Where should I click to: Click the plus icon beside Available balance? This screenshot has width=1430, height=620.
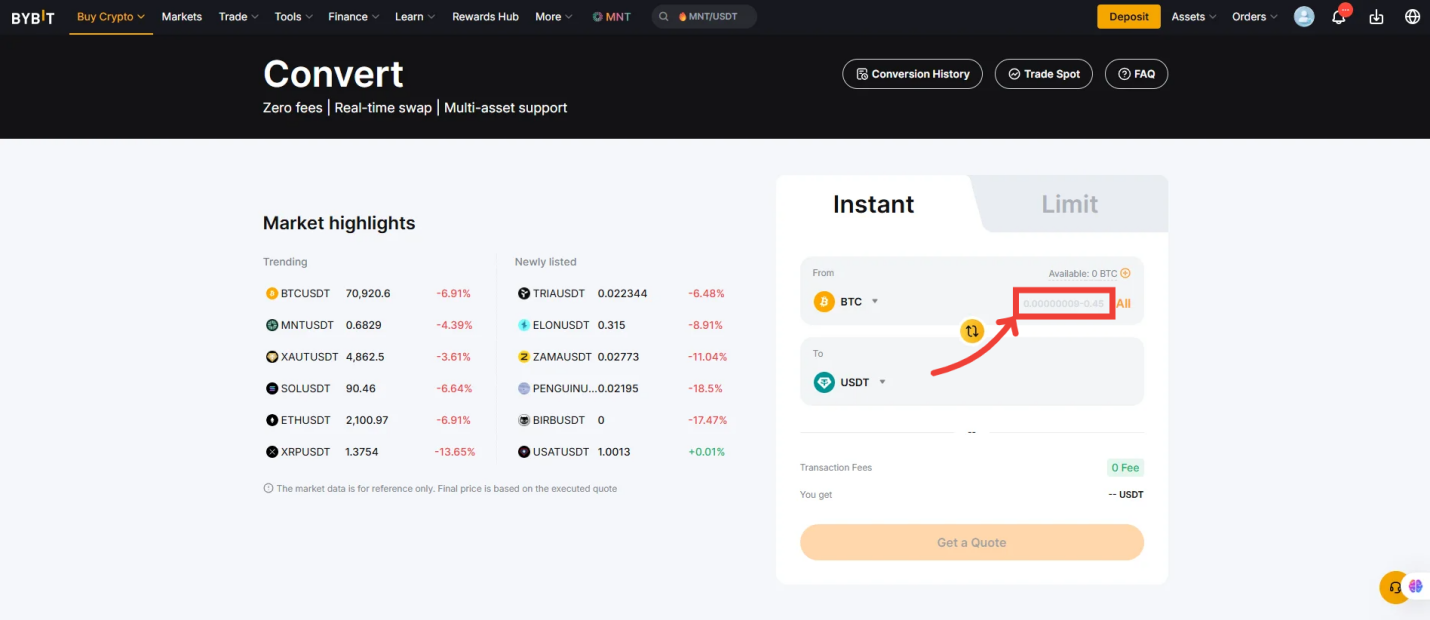coord(1125,273)
